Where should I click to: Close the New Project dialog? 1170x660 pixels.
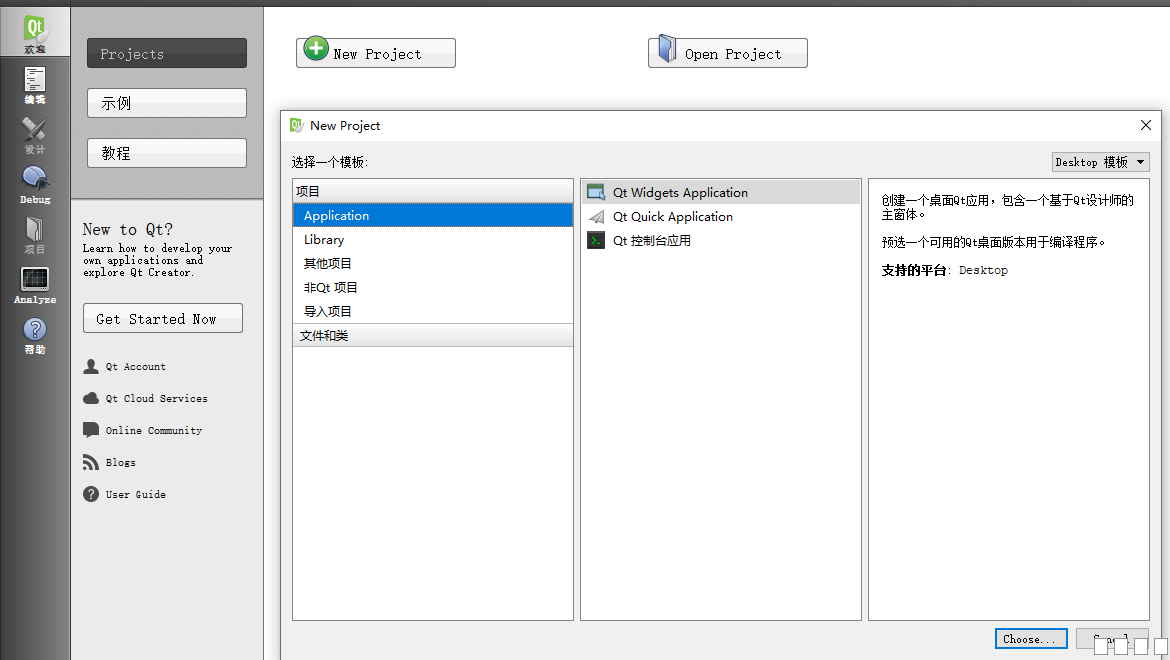tap(1146, 125)
